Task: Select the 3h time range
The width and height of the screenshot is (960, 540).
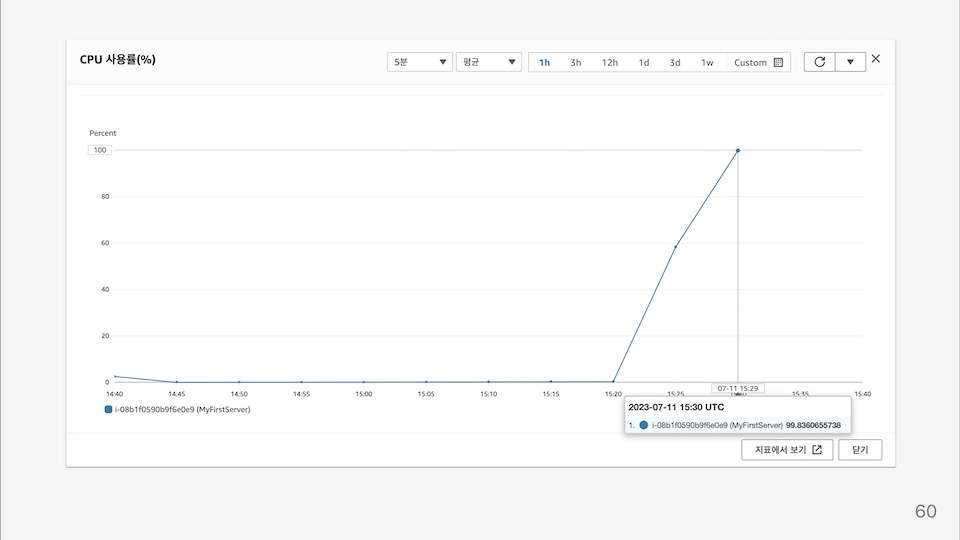Action: 576,62
